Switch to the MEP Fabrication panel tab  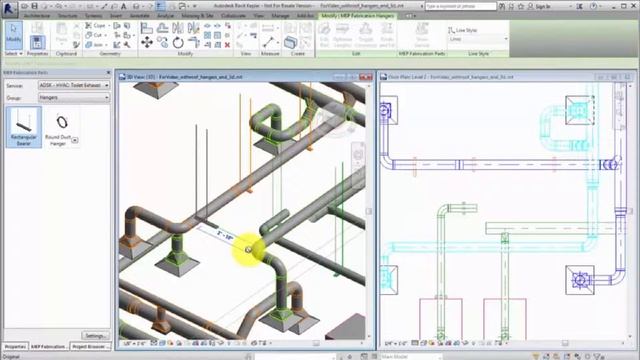click(49, 346)
